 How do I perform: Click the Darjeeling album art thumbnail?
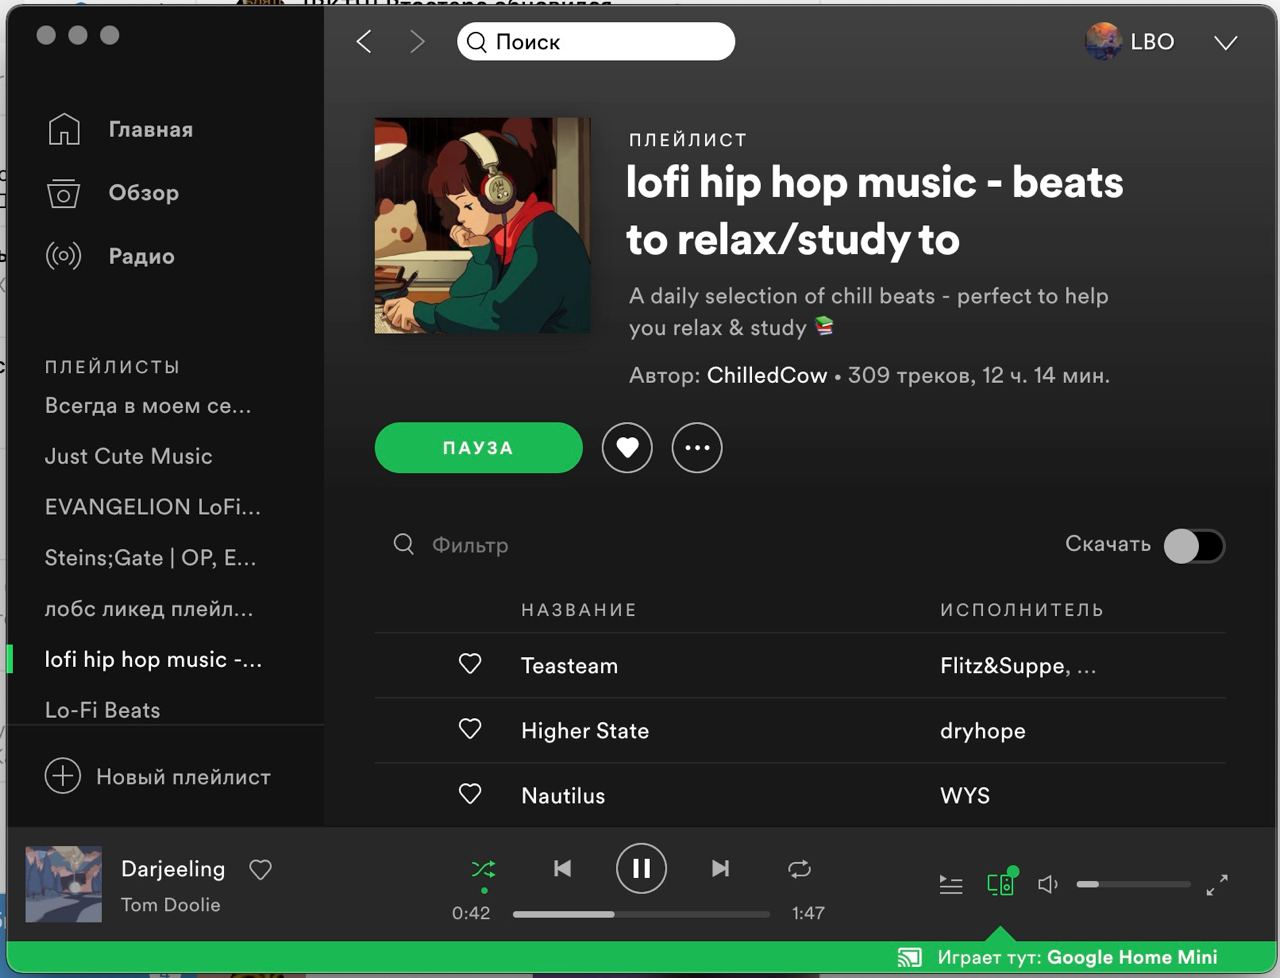coord(63,884)
